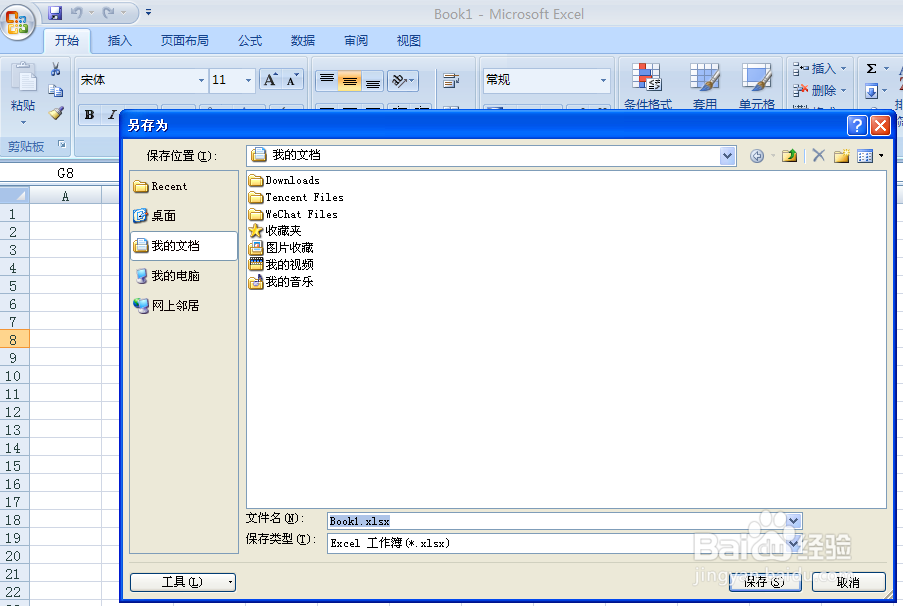Click the Redo icon in quick access toolbar
Screen dimensions: 903x606
(108, 13)
